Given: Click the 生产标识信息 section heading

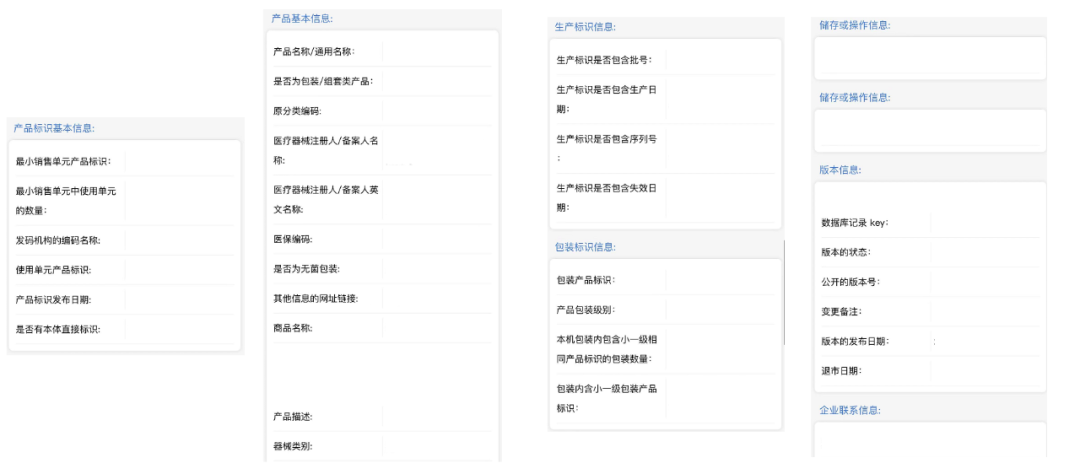Looking at the screenshot, I should pyautogui.click(x=585, y=27).
